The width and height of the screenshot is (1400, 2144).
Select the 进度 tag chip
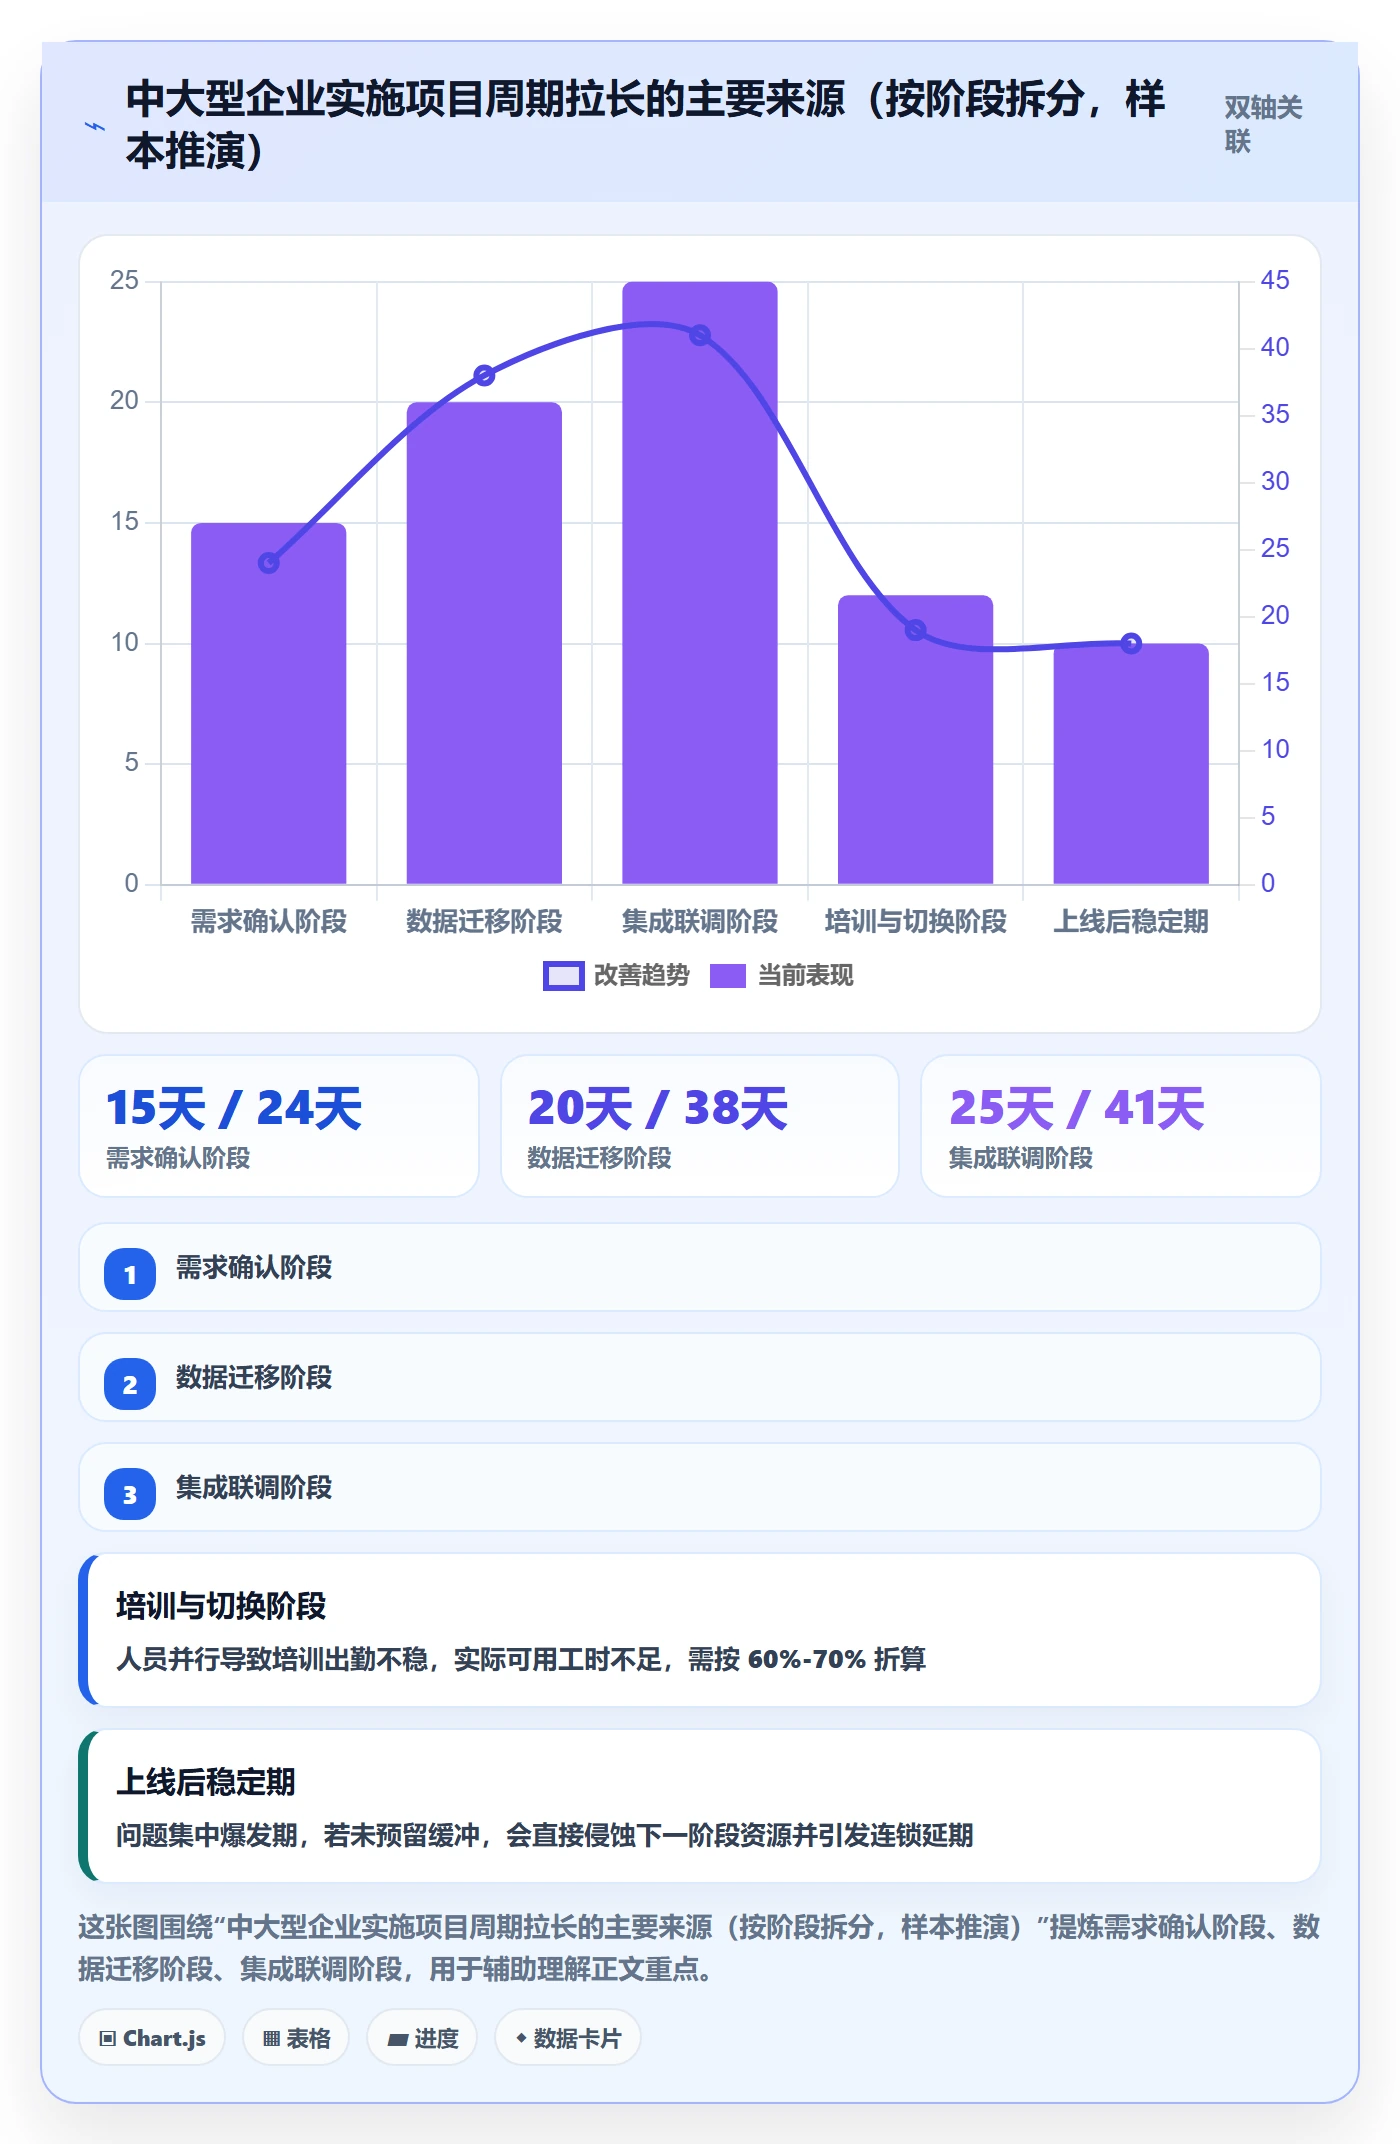(x=422, y=2038)
